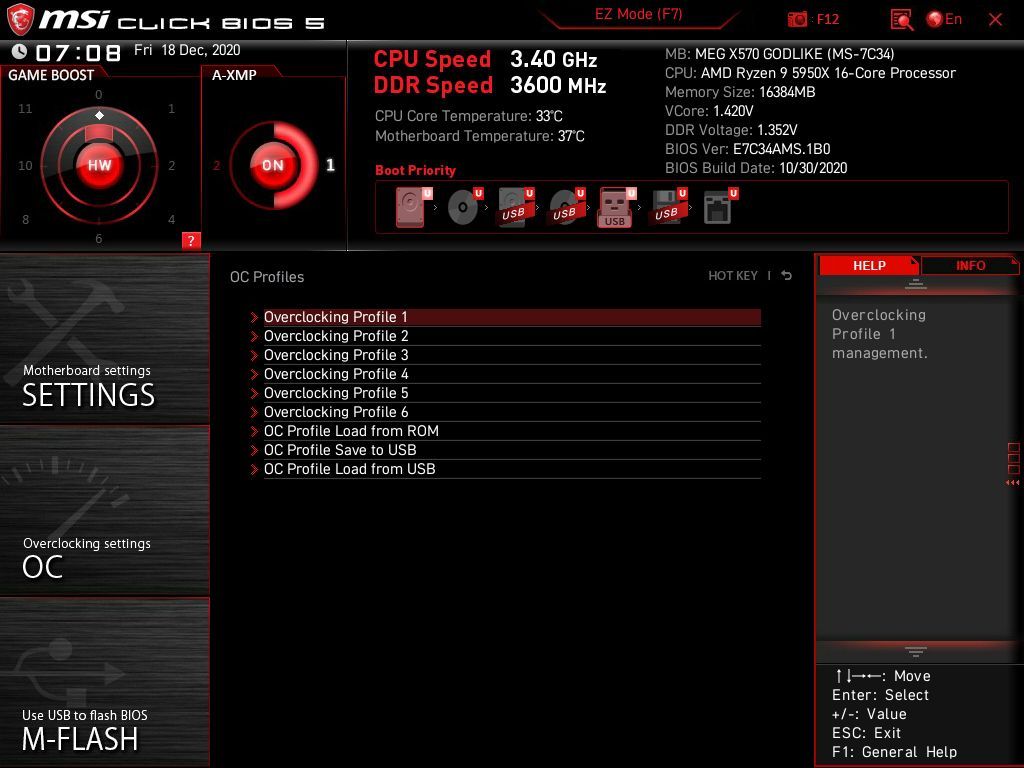Click the MSI dragon shield logo
Image resolution: width=1024 pixels, height=768 pixels.
[20, 20]
